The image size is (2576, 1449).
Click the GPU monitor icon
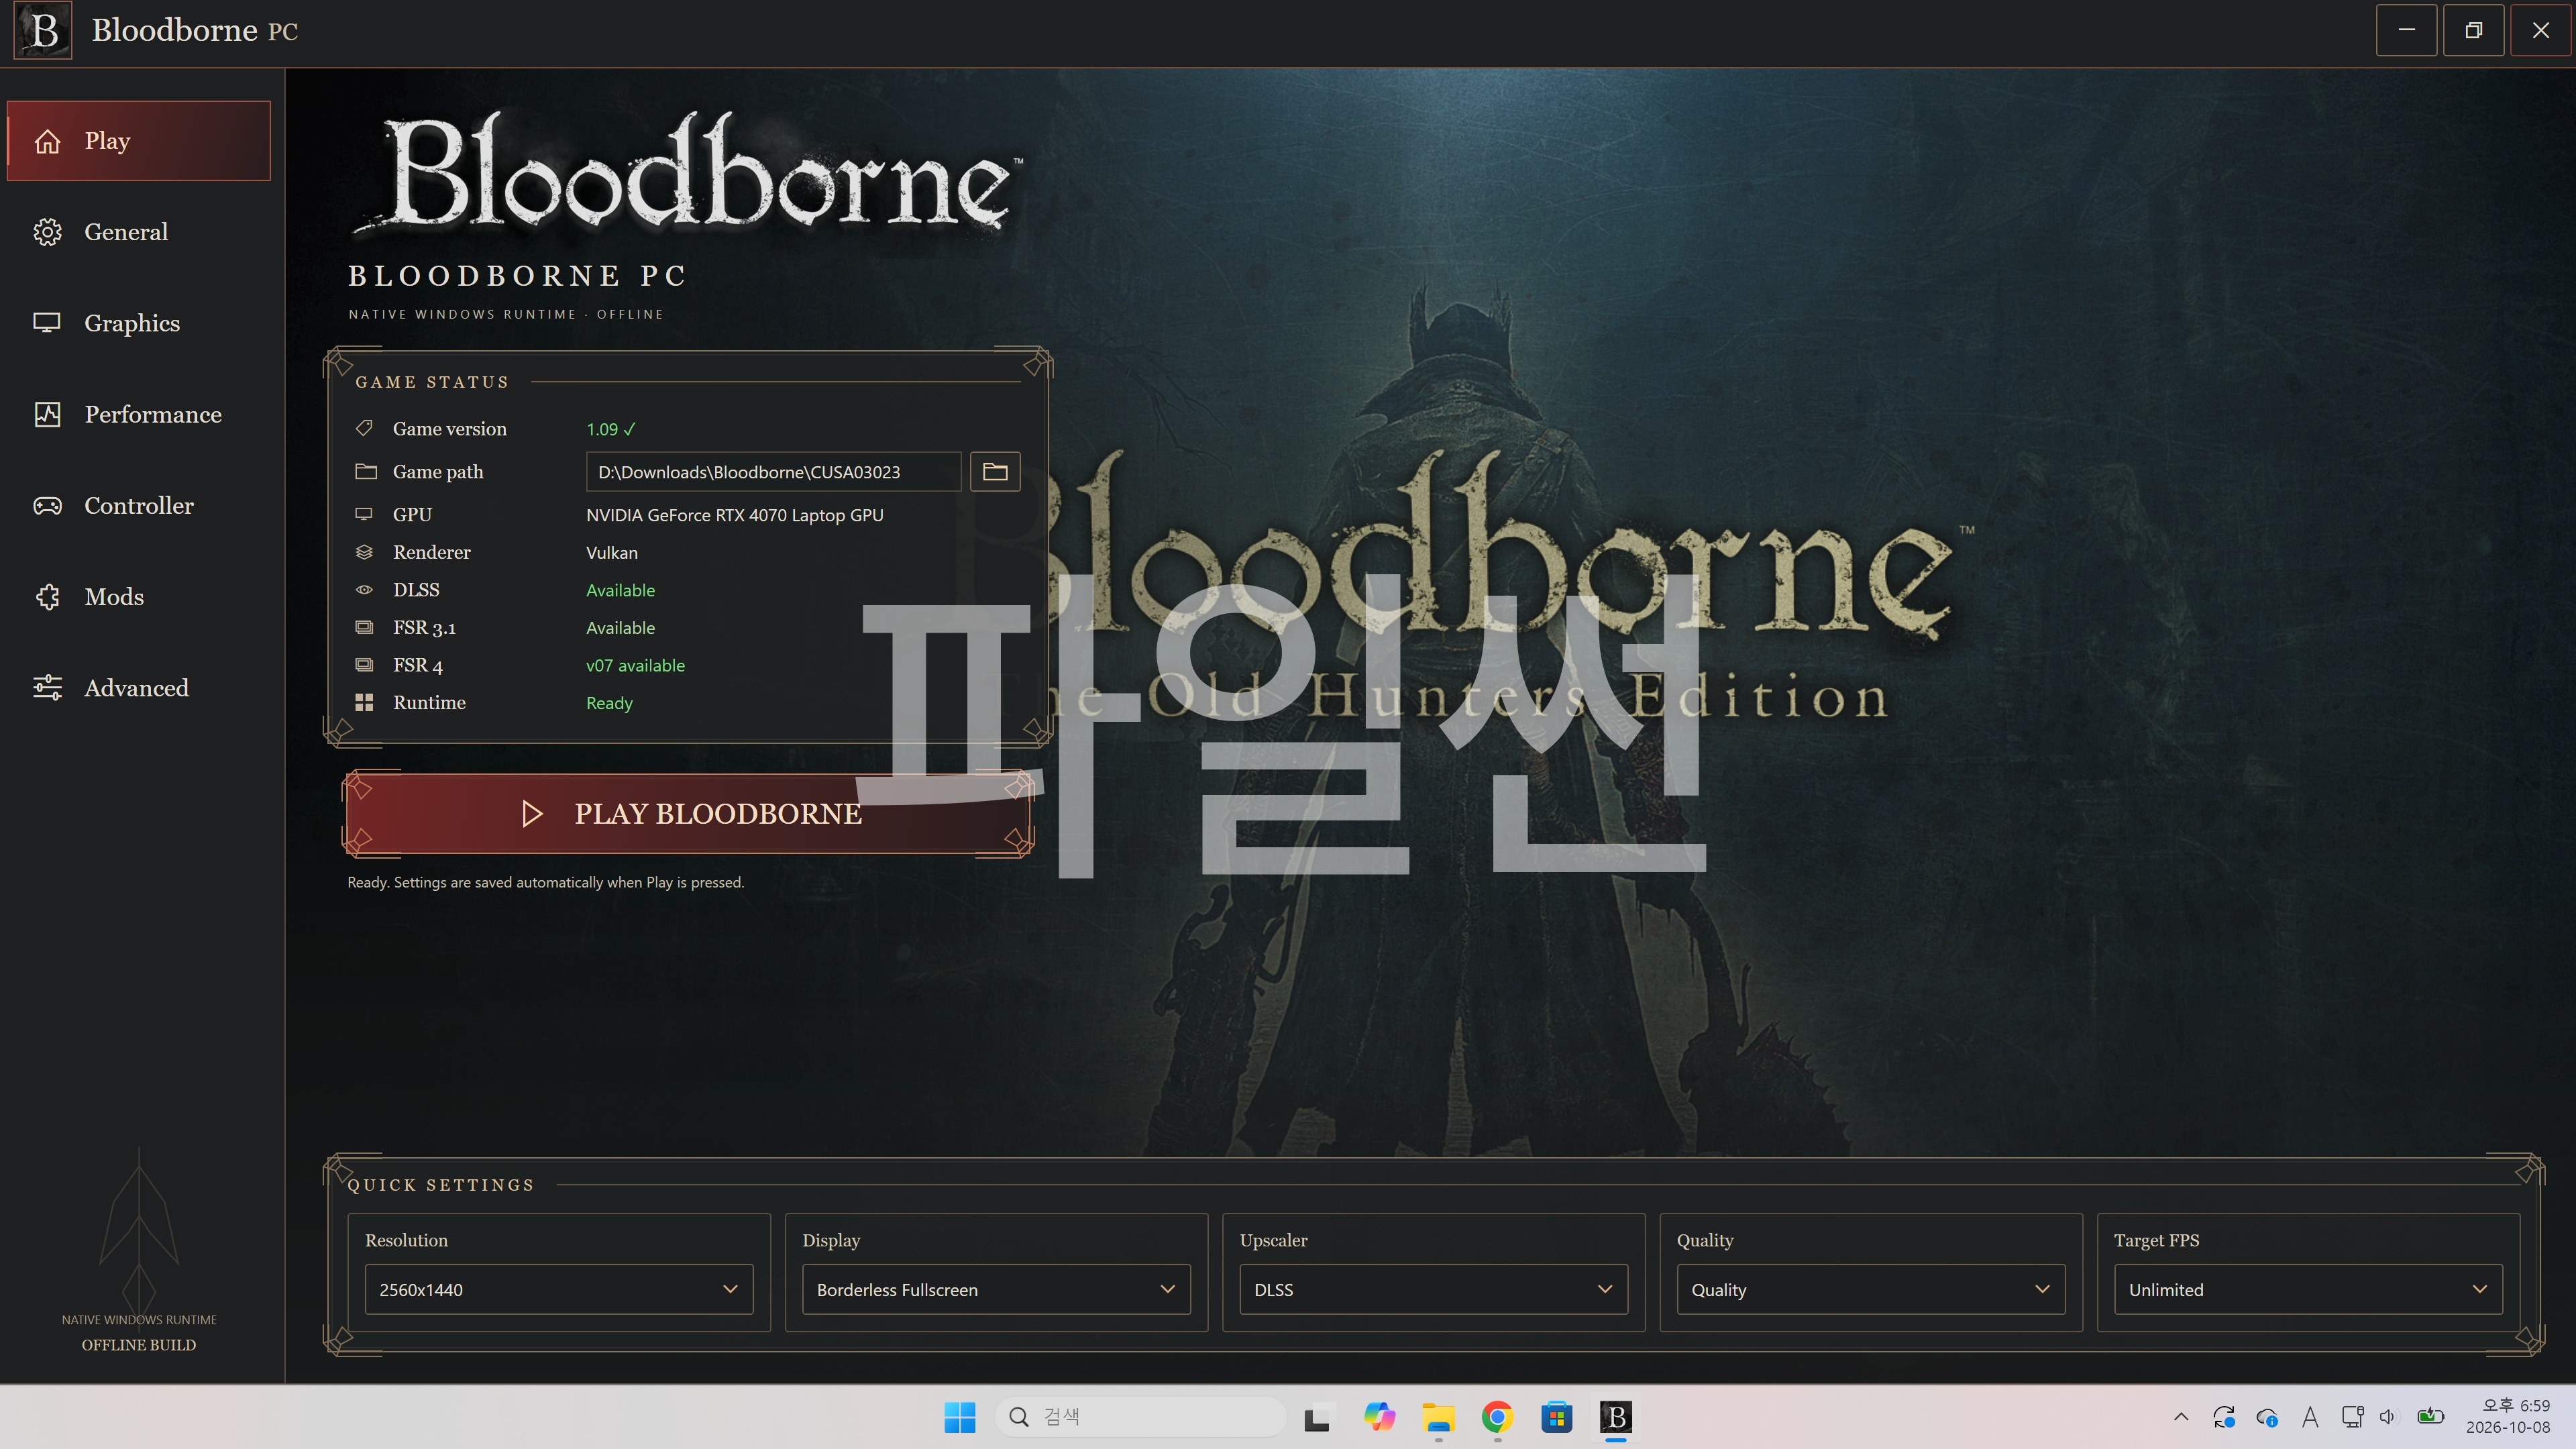click(364, 514)
